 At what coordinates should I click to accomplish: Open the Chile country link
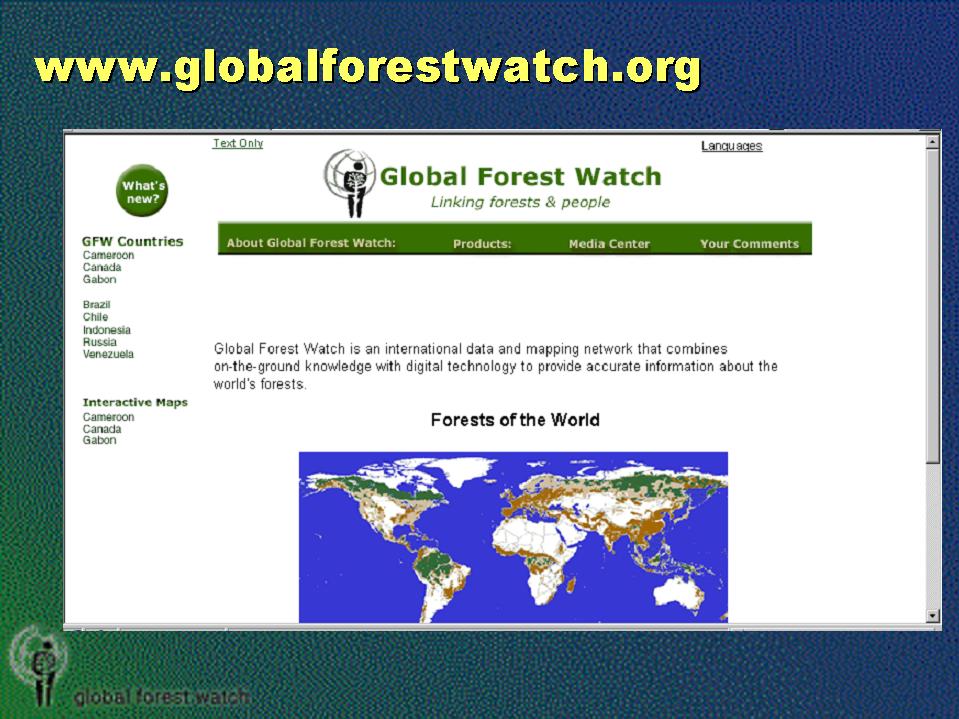coord(95,317)
